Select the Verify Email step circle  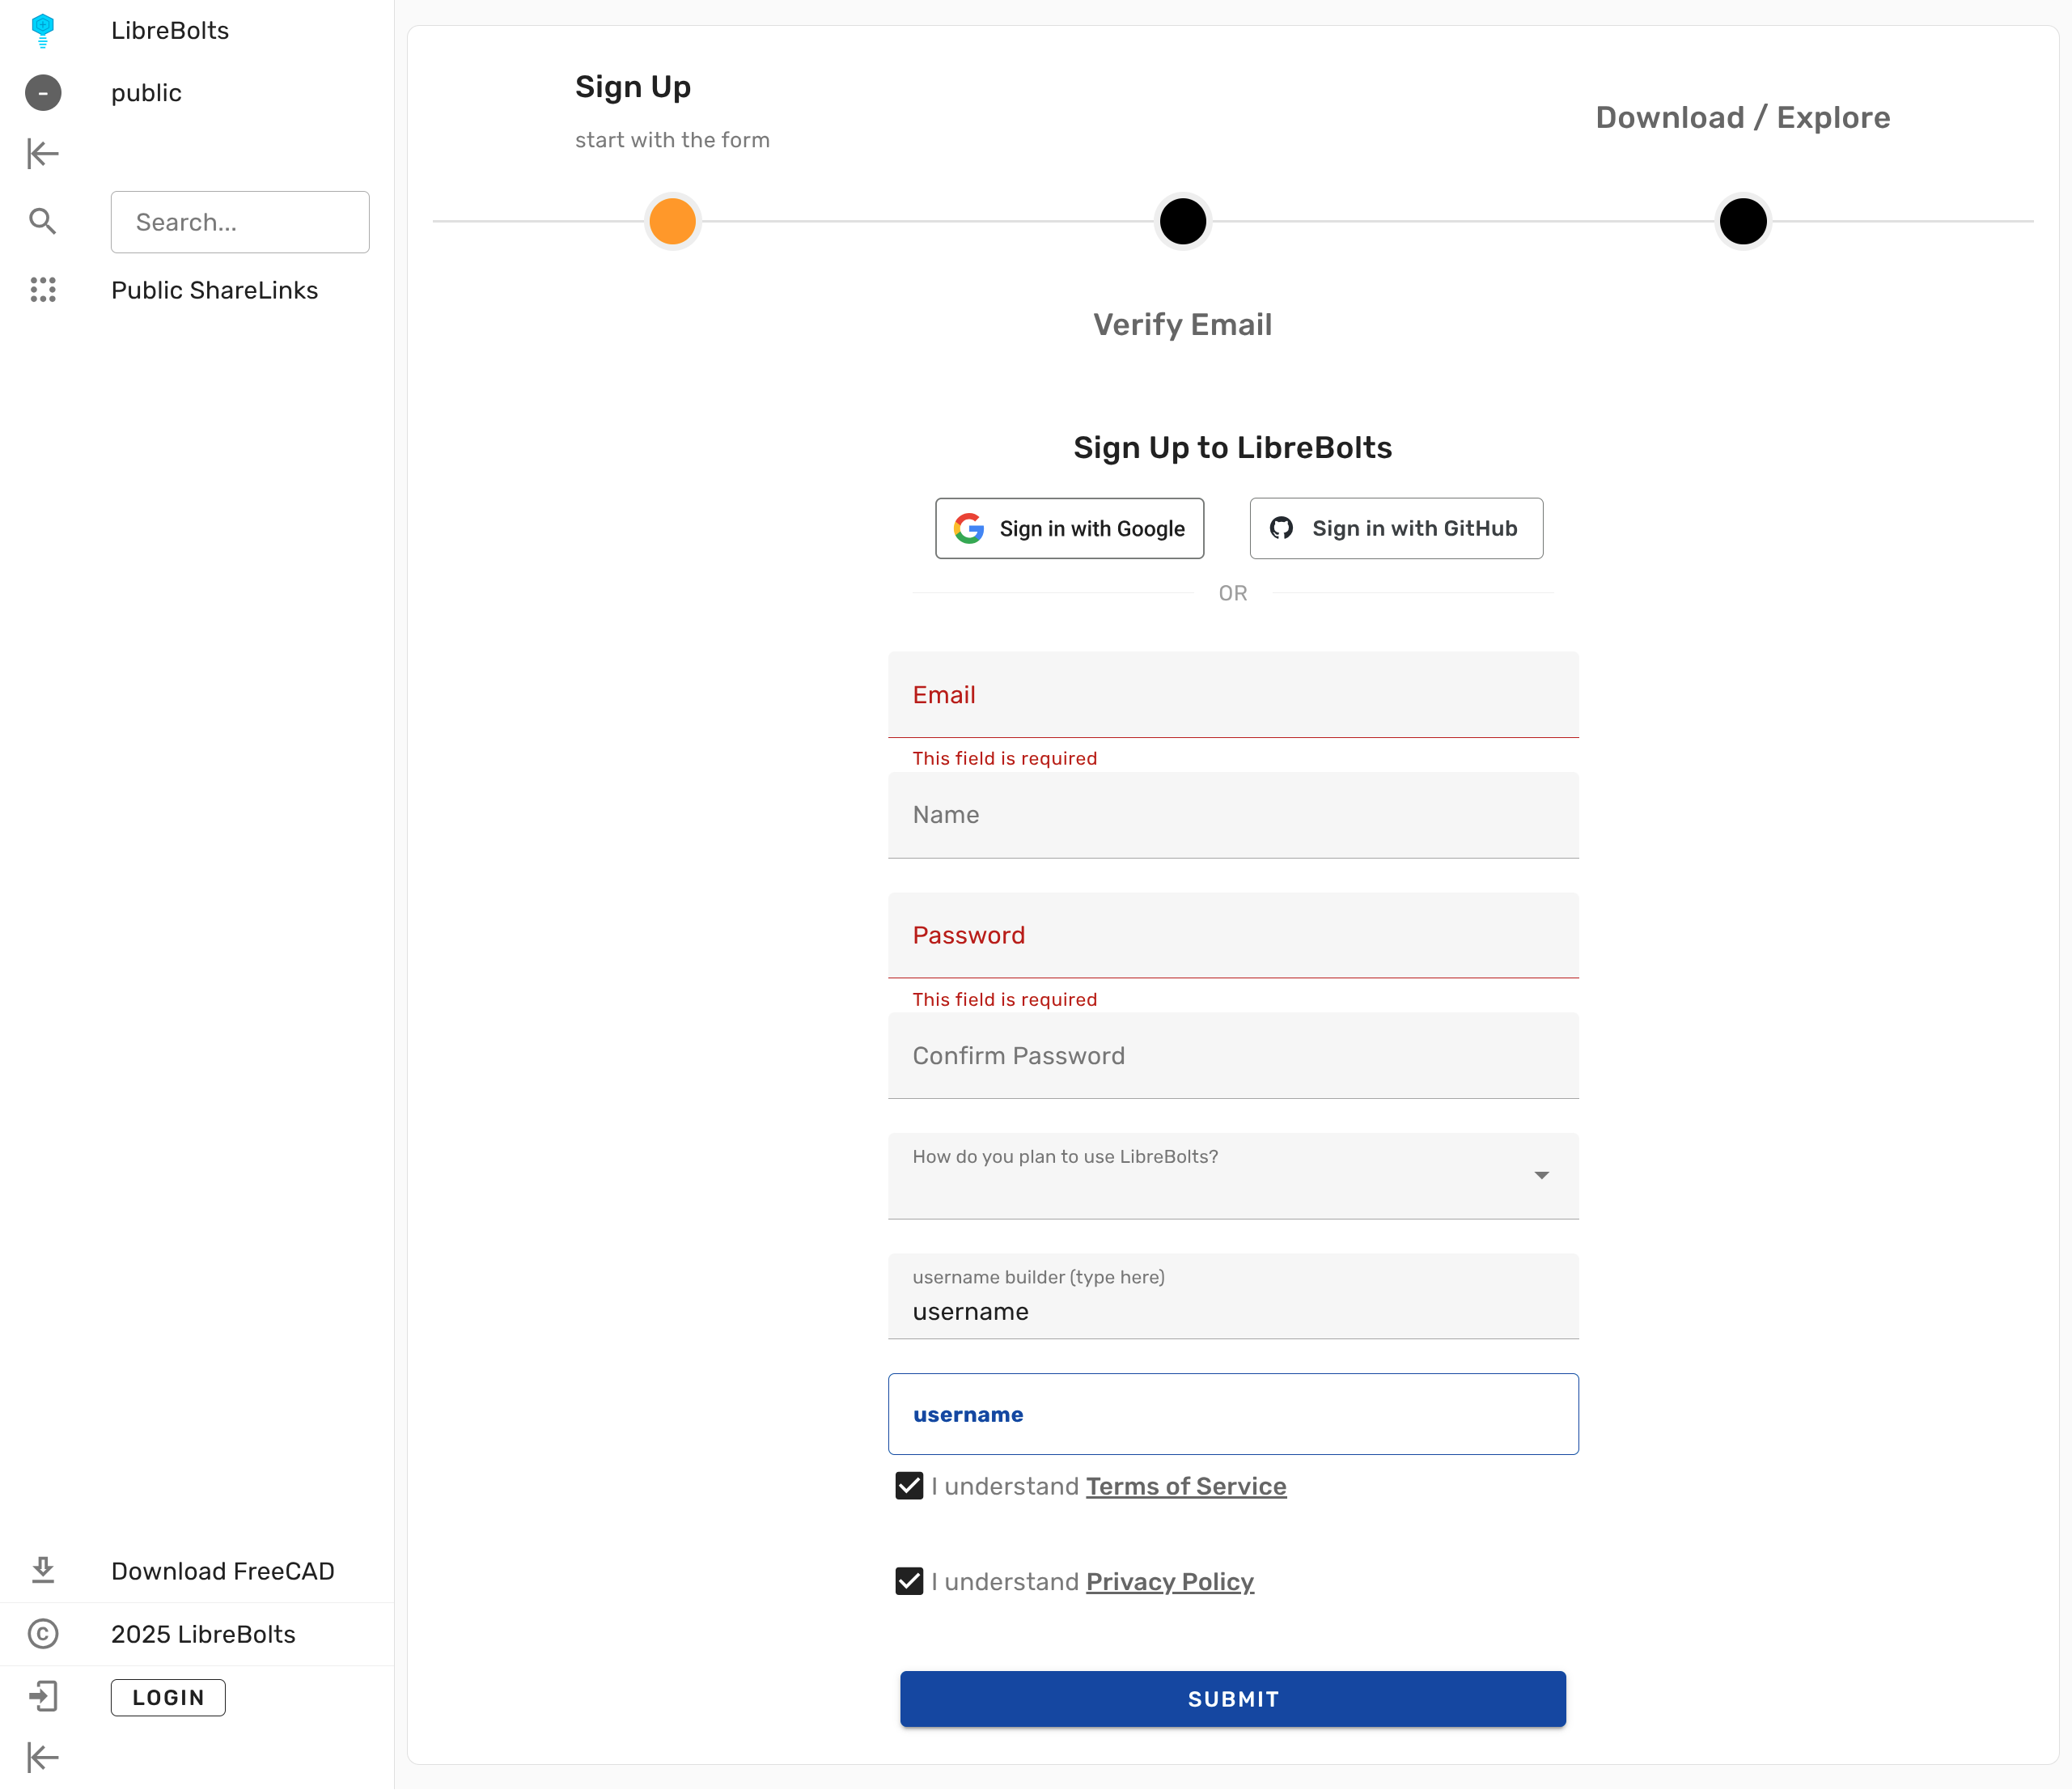pyautogui.click(x=1182, y=221)
